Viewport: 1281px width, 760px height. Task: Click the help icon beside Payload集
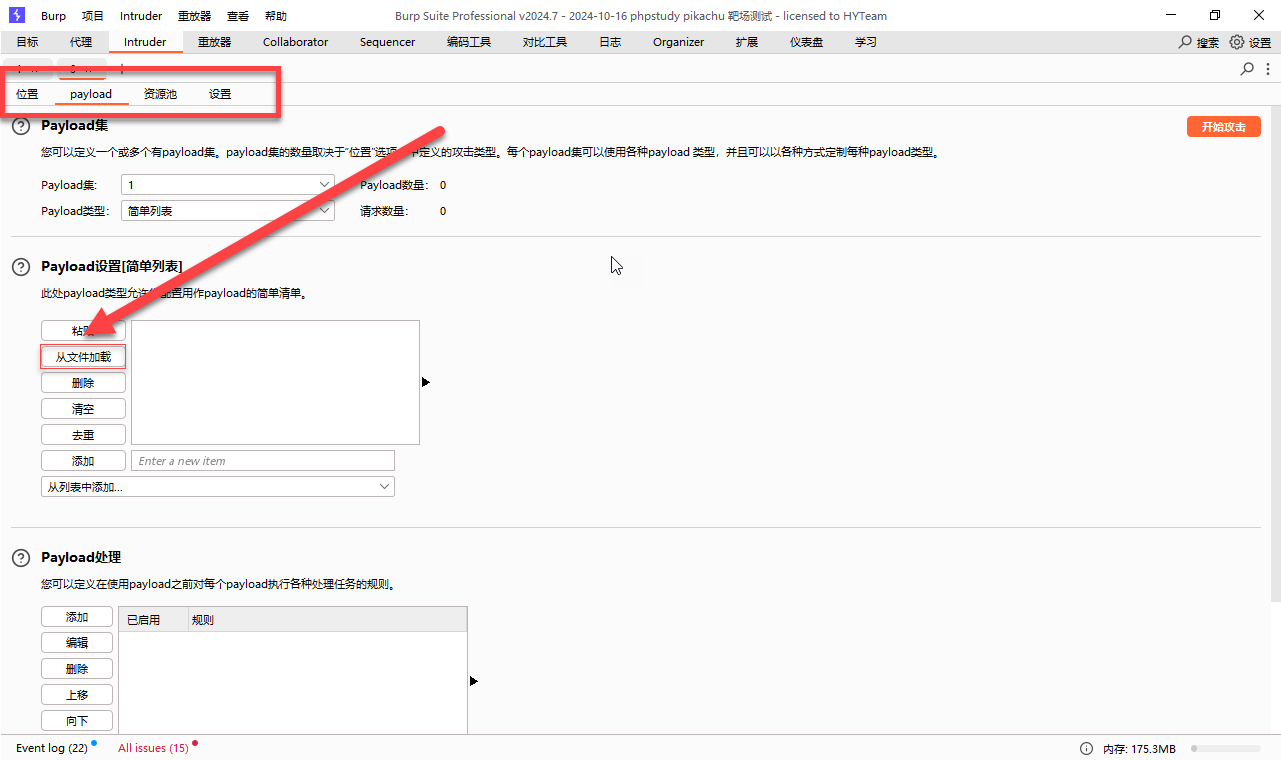click(x=20, y=127)
